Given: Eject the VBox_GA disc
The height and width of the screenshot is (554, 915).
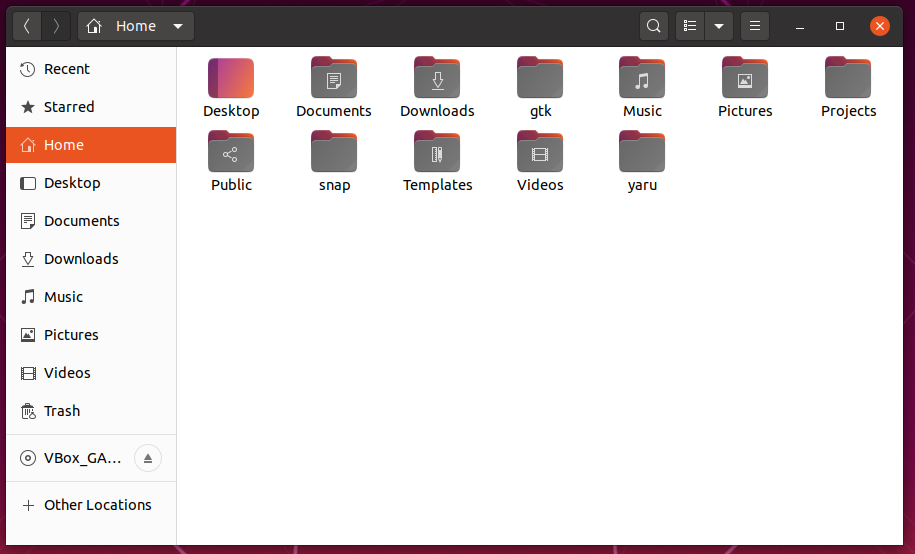Looking at the screenshot, I should point(148,458).
